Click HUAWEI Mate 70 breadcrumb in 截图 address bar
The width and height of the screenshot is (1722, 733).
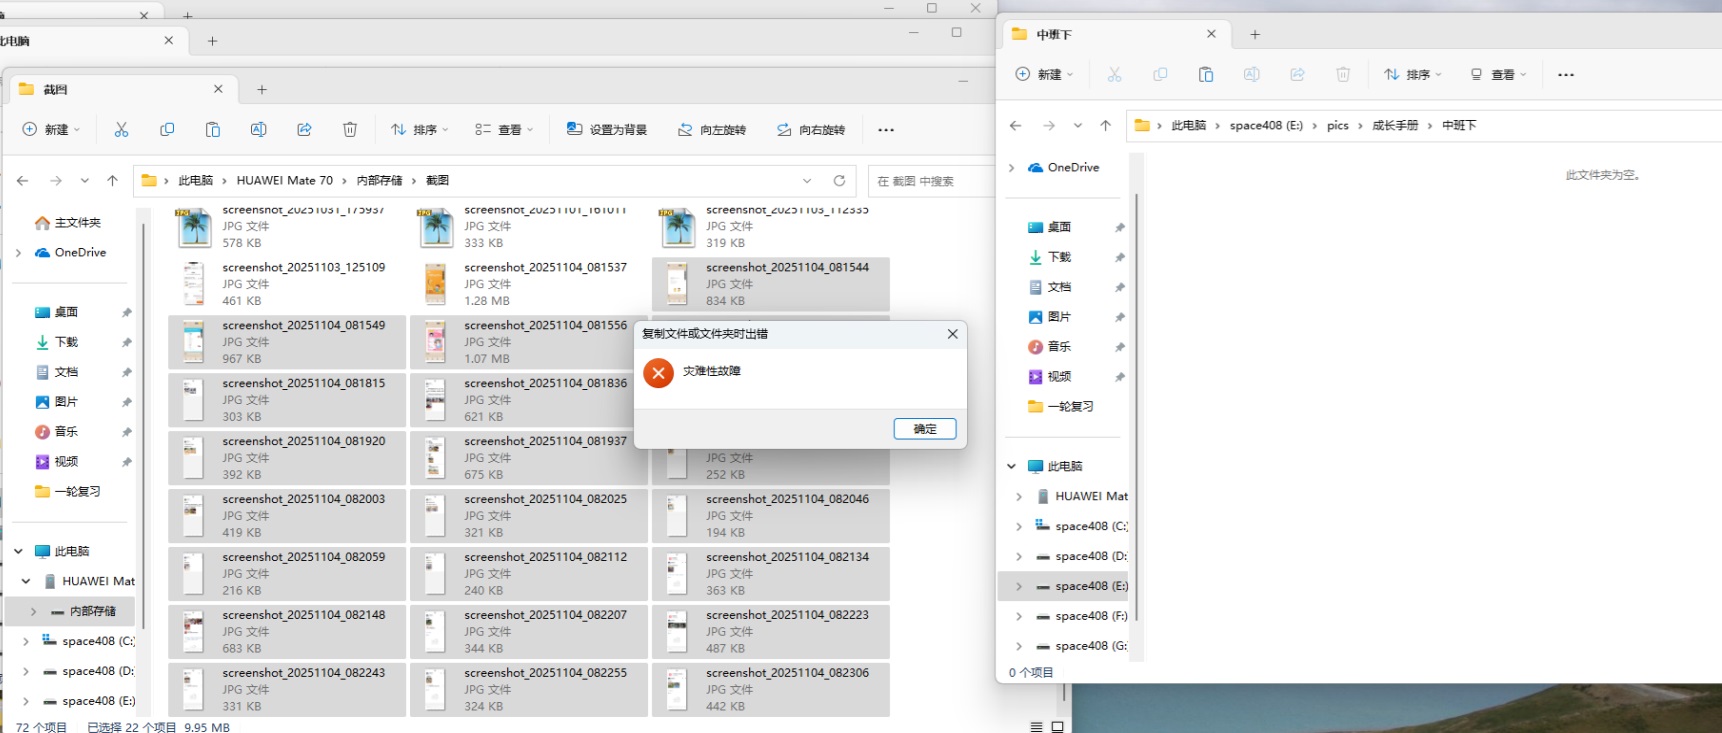285,181
